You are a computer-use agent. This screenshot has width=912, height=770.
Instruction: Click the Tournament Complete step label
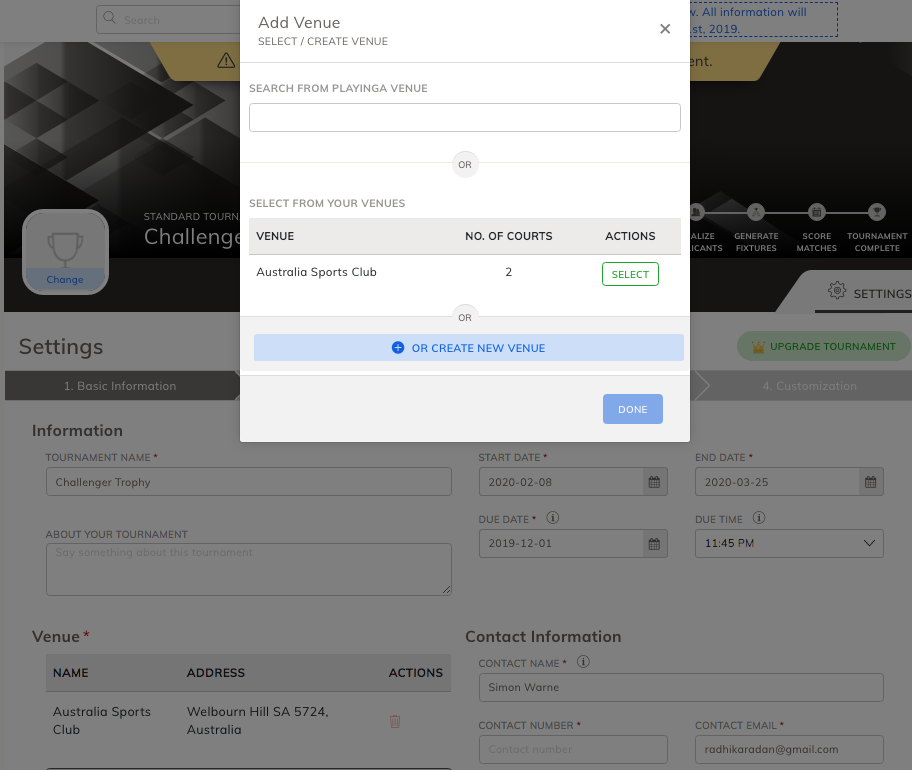click(x=877, y=242)
